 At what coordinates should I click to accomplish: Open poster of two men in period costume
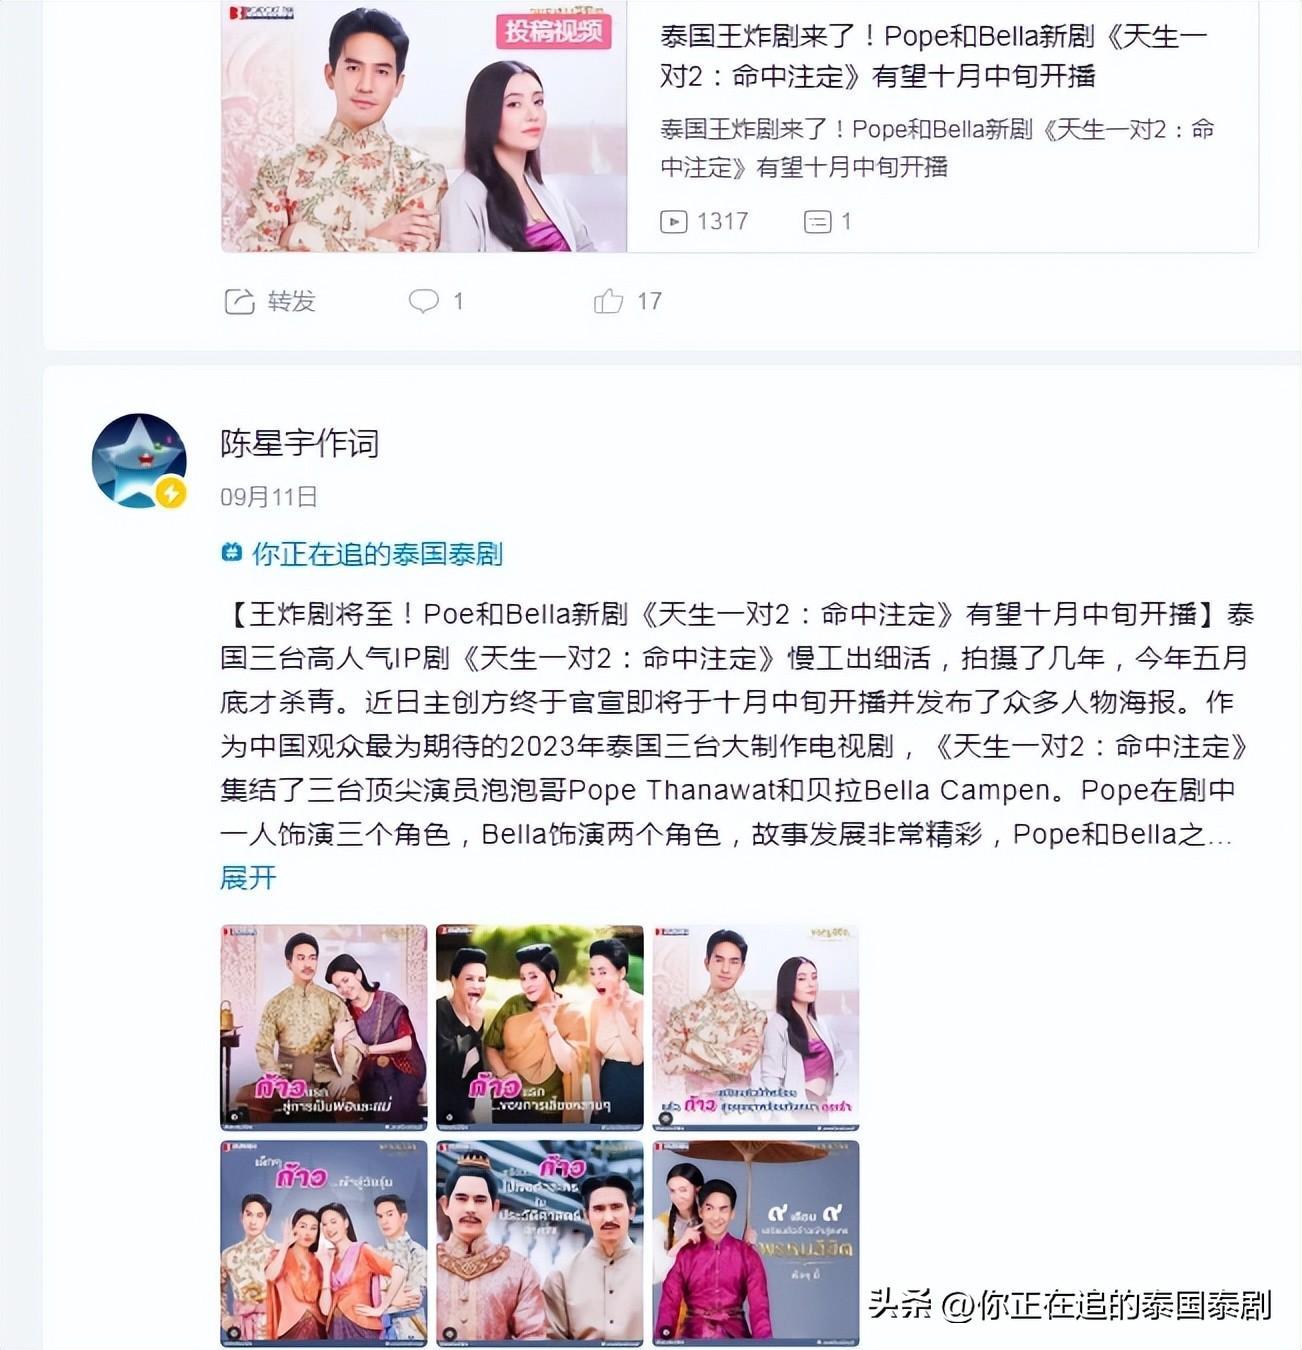click(x=540, y=1243)
